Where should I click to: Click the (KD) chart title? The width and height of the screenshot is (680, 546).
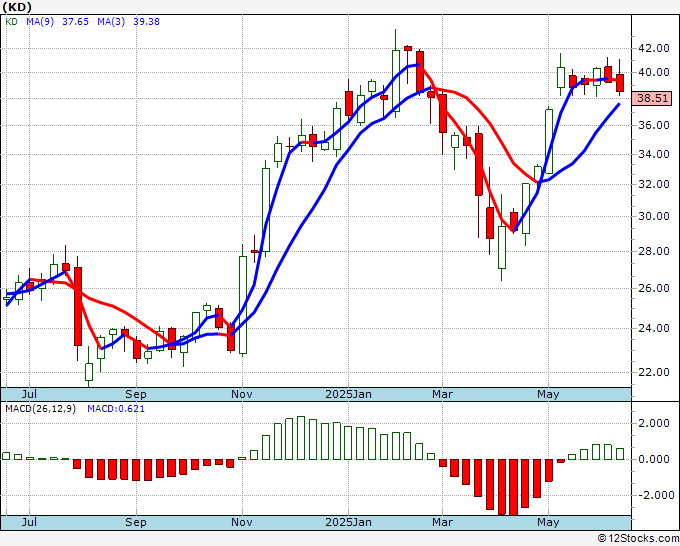(17, 7)
